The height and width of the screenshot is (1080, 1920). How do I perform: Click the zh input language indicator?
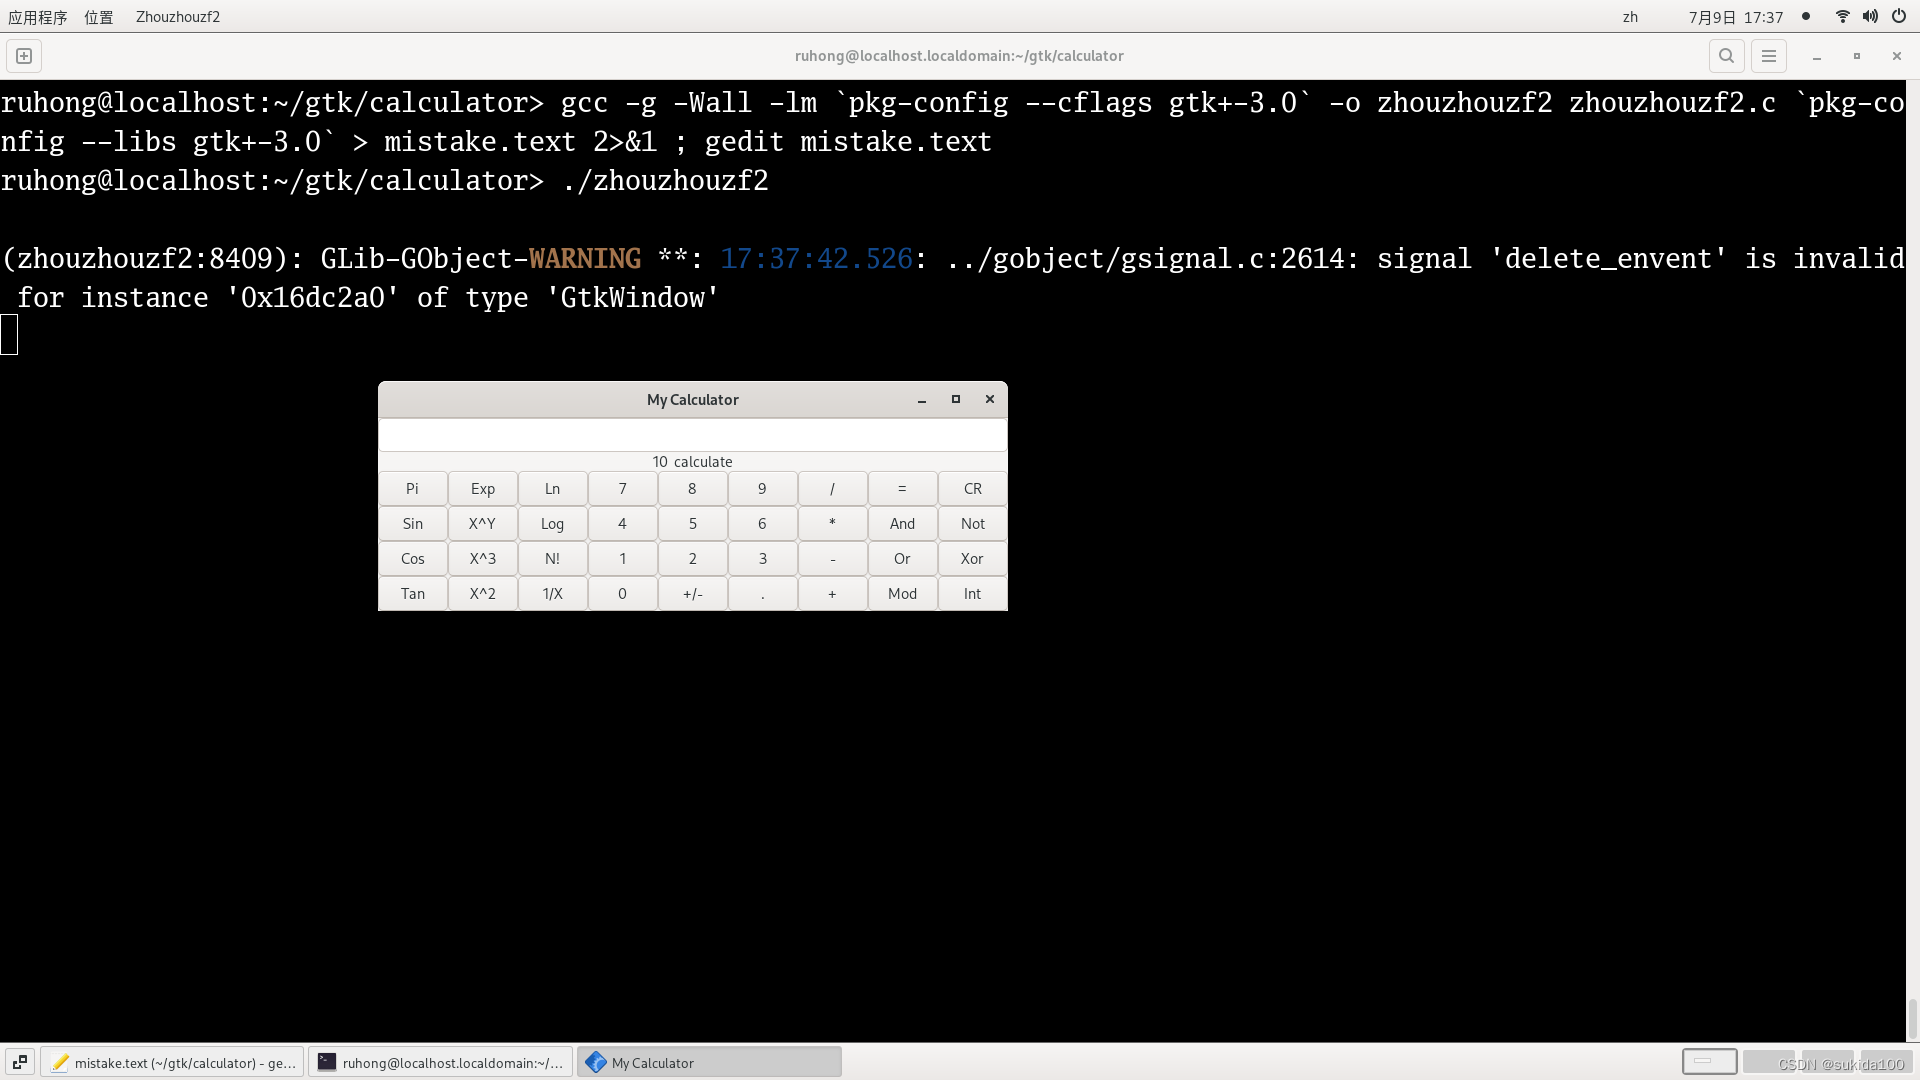coord(1630,17)
